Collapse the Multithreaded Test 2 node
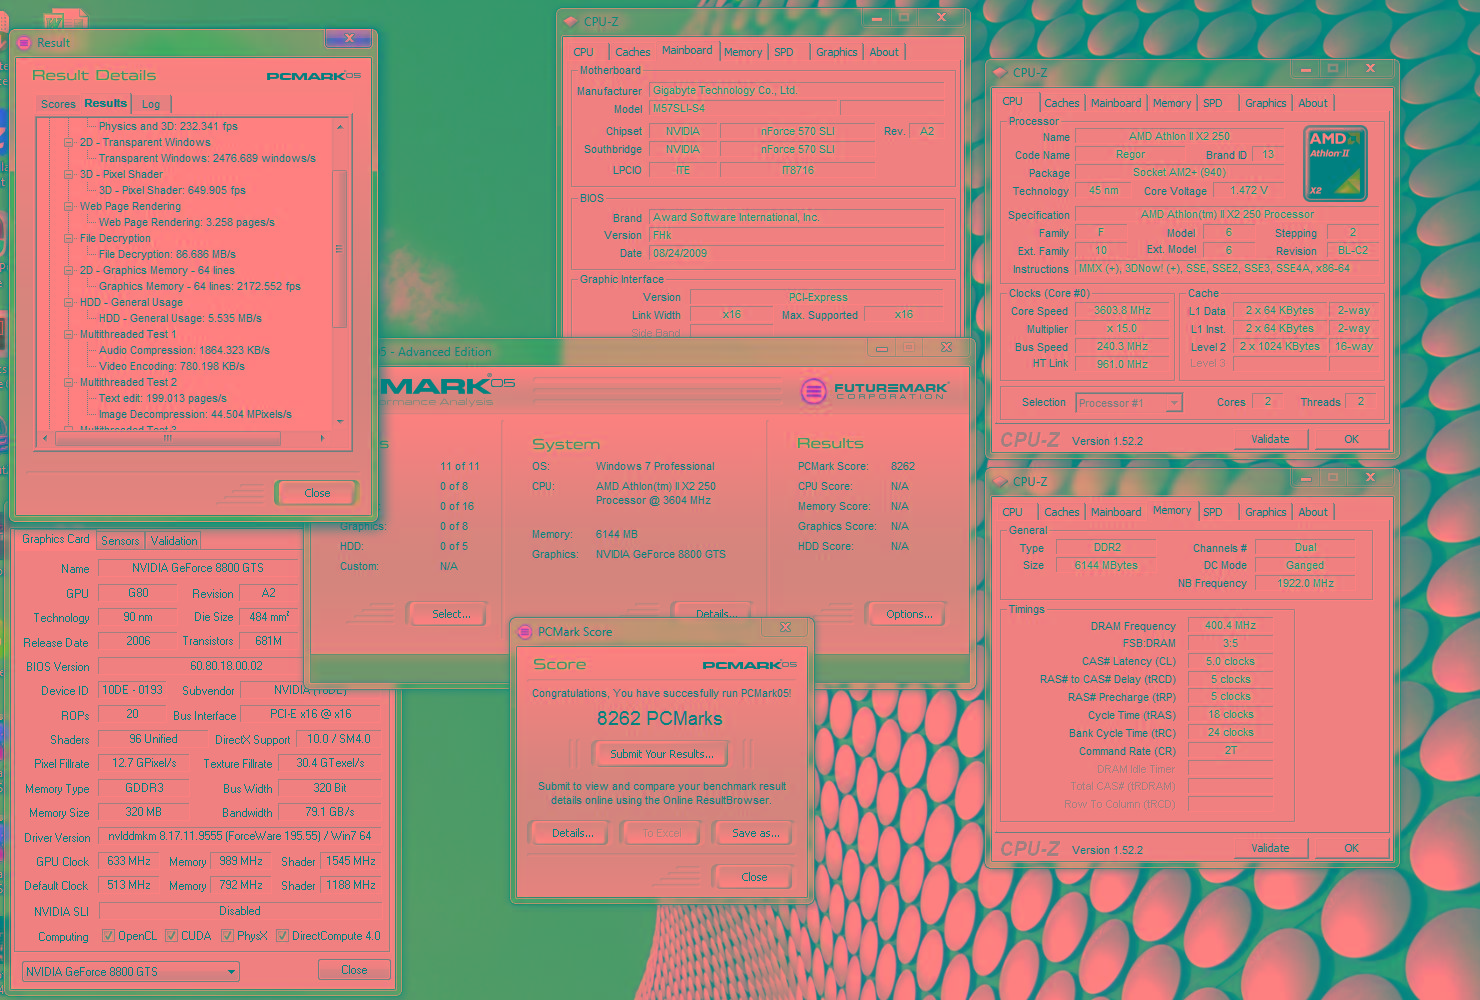Image resolution: width=1480 pixels, height=1000 pixels. (x=69, y=382)
